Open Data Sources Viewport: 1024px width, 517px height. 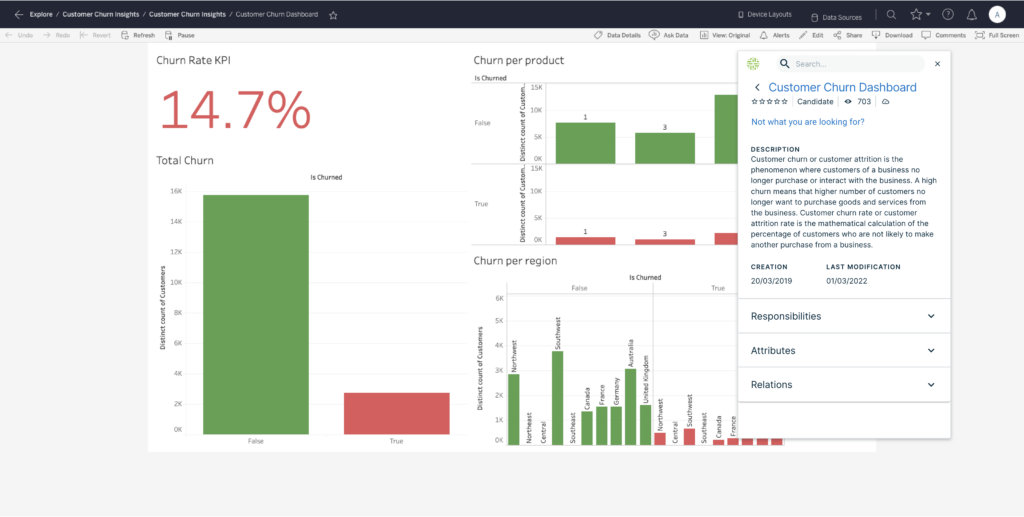[836, 17]
